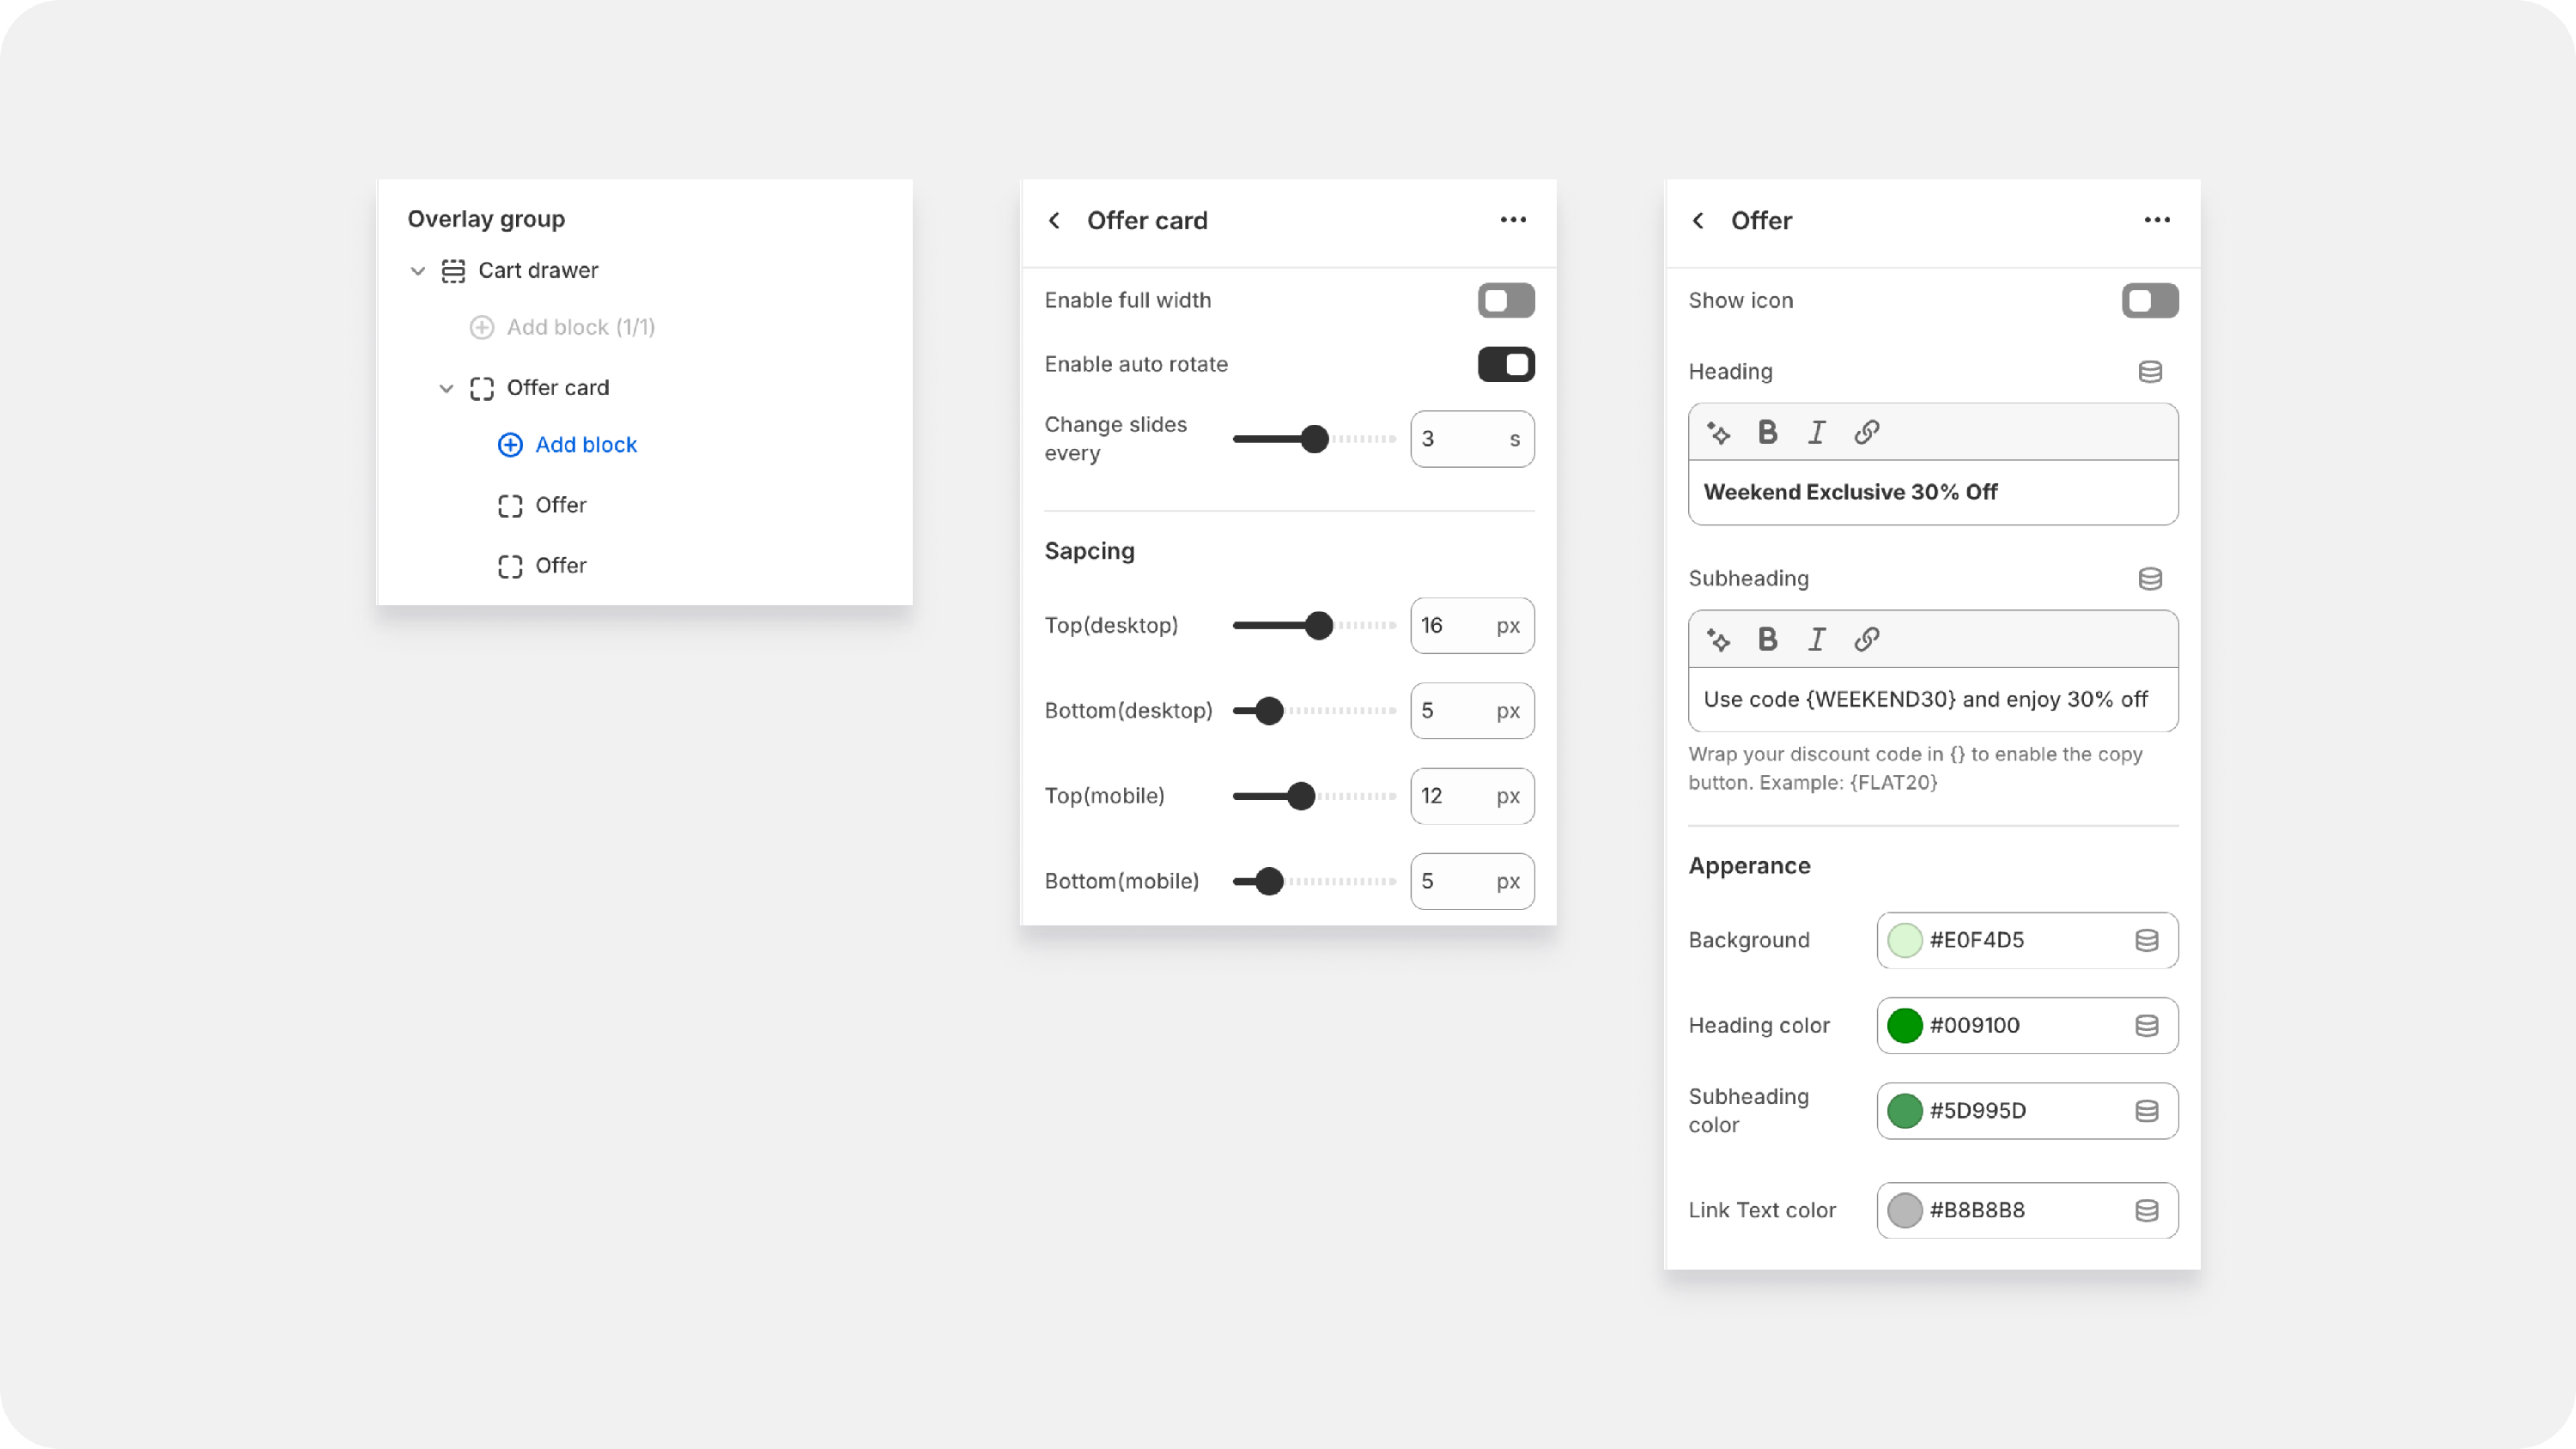Select the first Offer block in tree

560,505
